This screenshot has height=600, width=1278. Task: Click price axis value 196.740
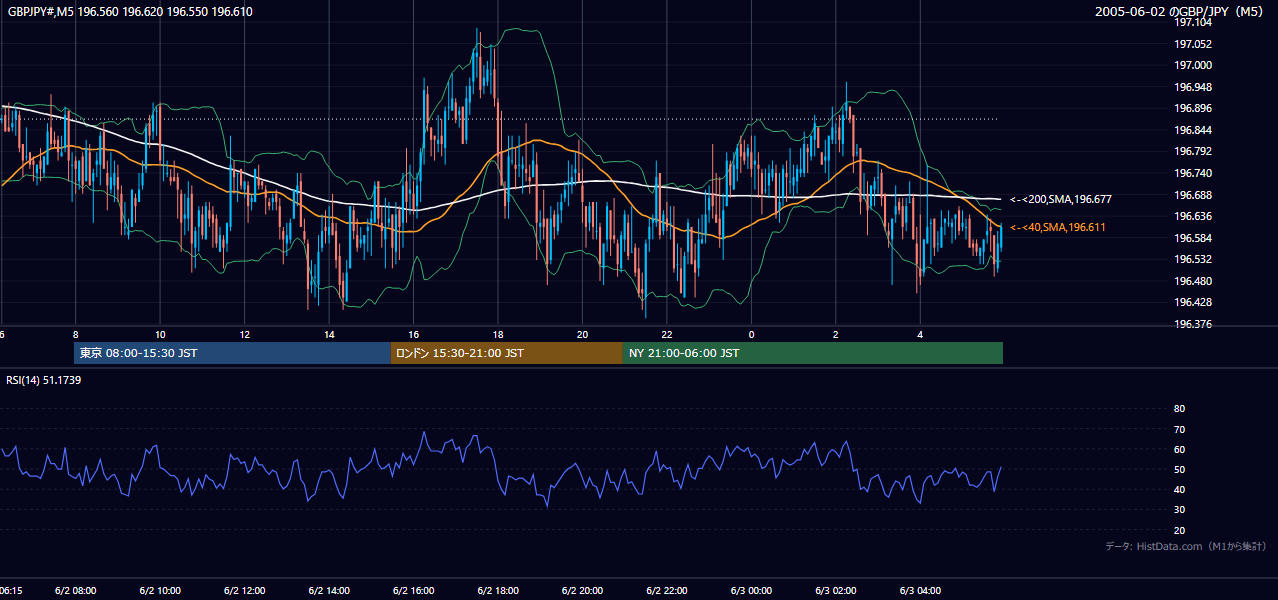coord(1193,173)
